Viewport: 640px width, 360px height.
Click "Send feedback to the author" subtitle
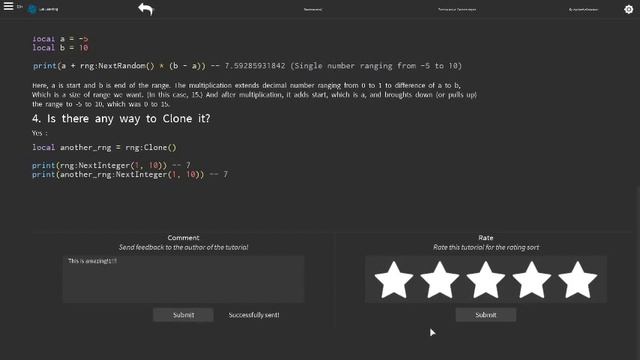click(183, 247)
